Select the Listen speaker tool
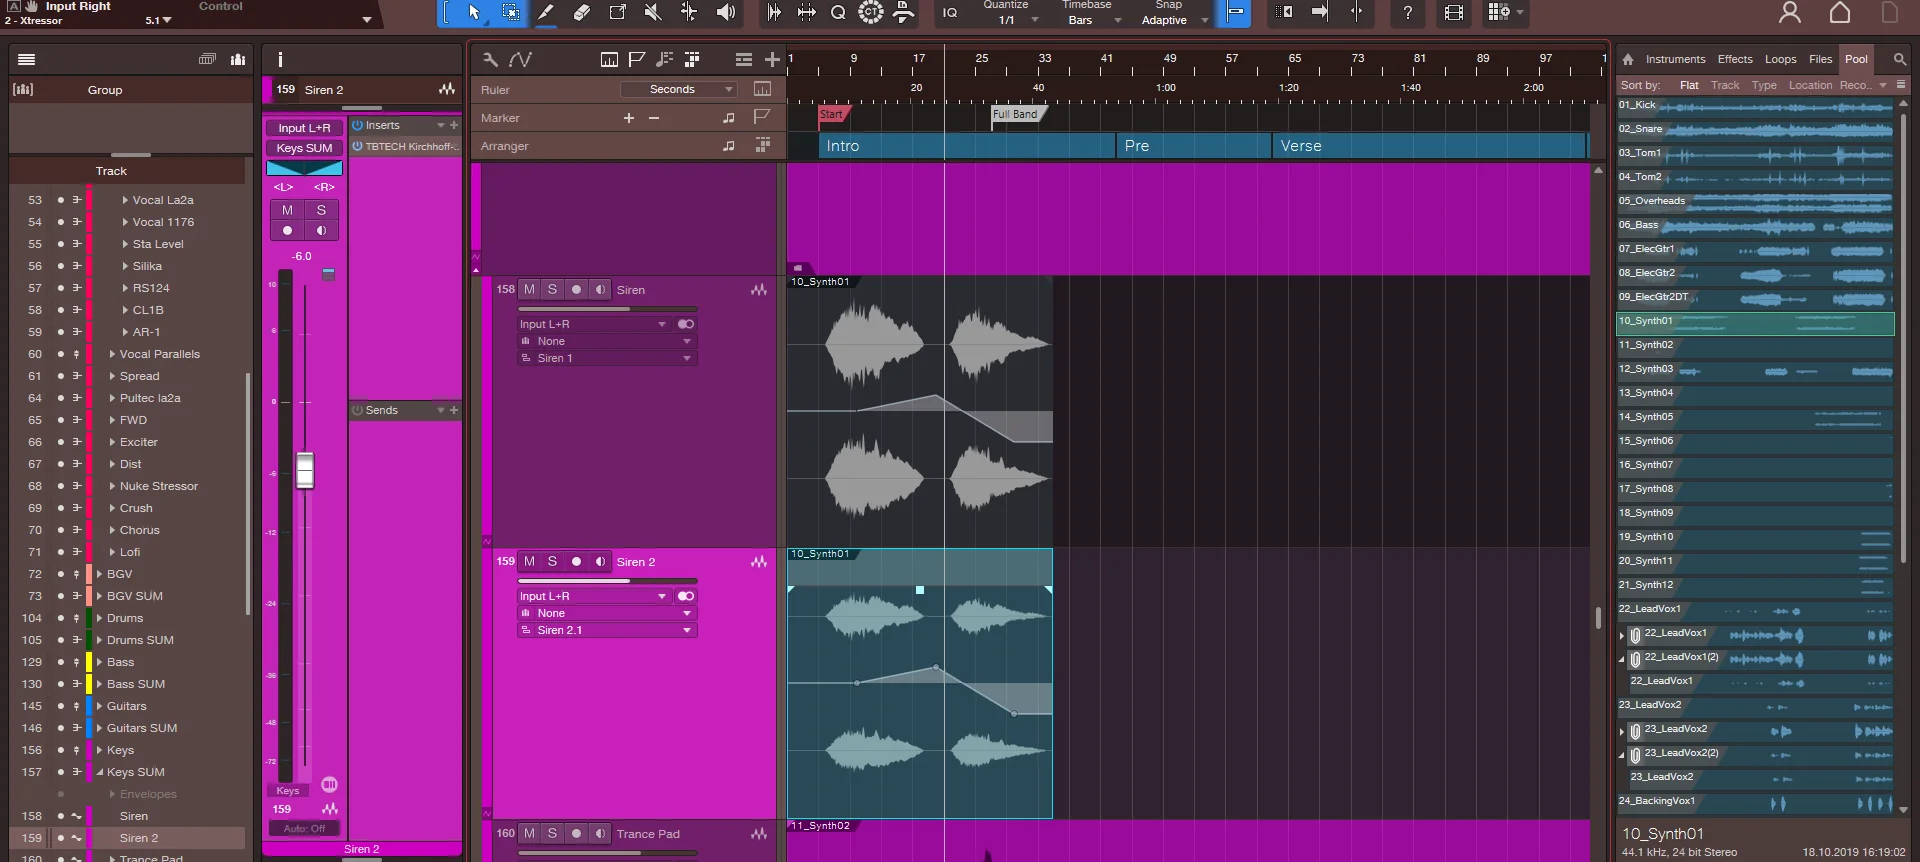 [x=726, y=13]
